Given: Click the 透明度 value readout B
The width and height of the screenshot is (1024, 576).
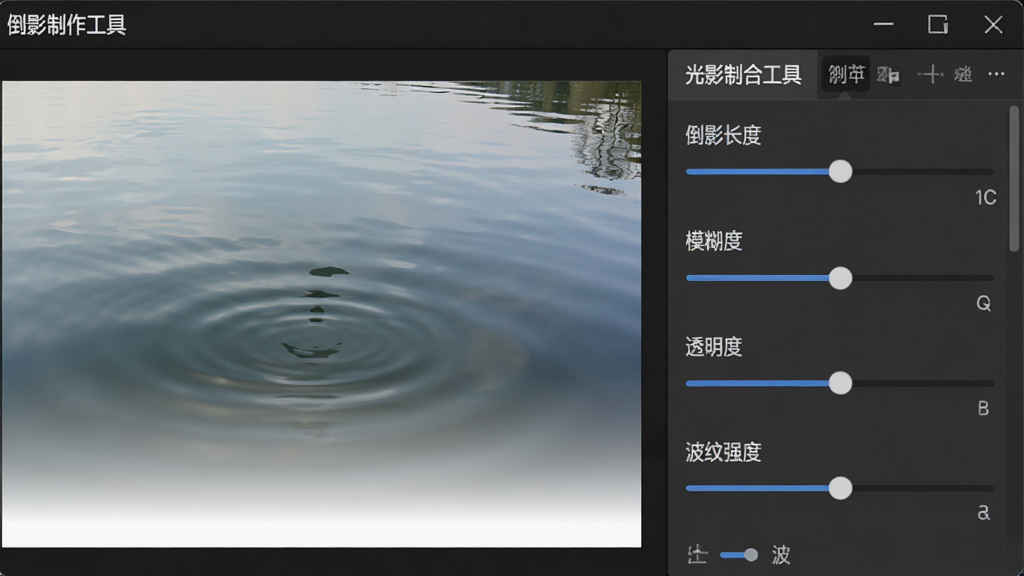Looking at the screenshot, I should click(x=983, y=409).
